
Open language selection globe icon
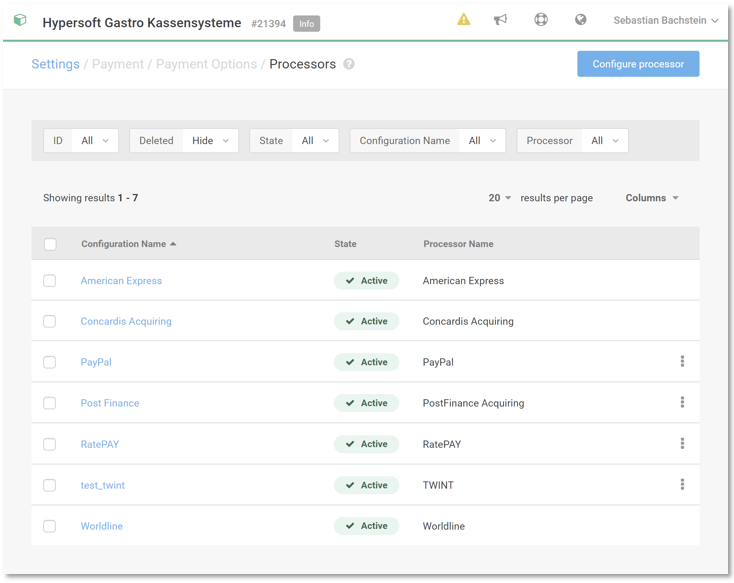click(580, 20)
